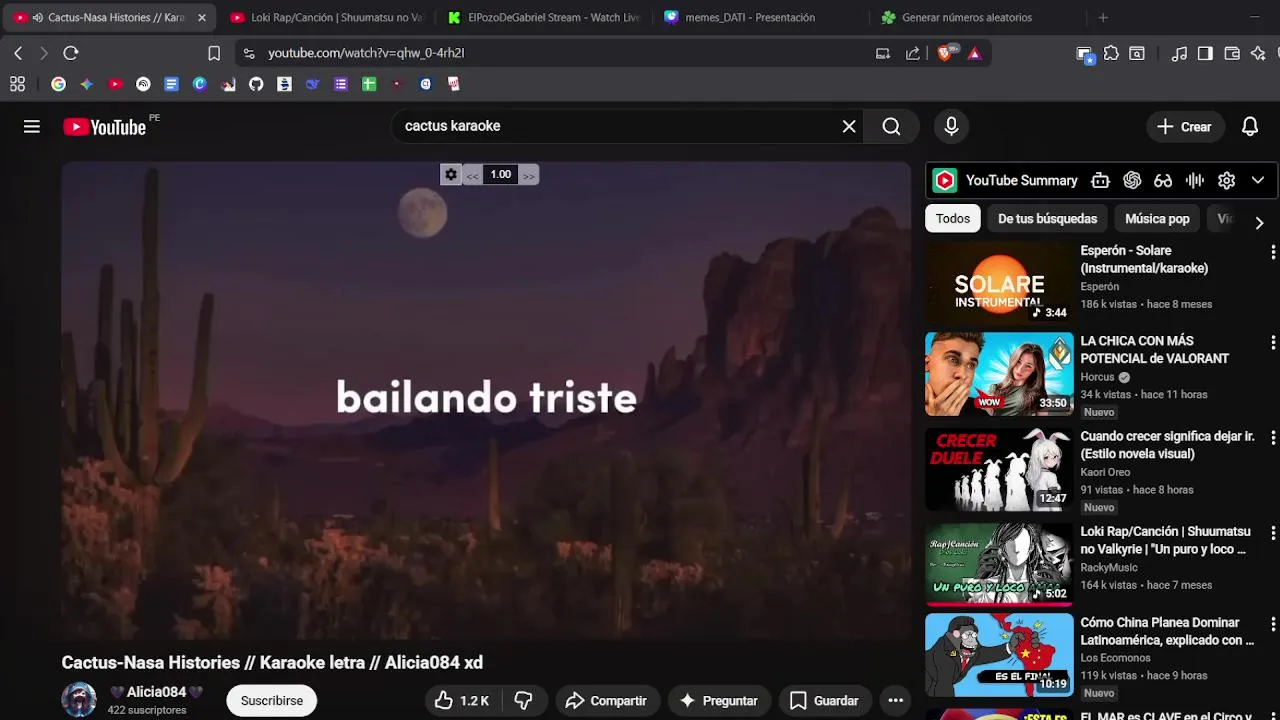Bookmark this page with bookmark icon
Image resolution: width=1280 pixels, height=720 pixels.
coord(214,53)
